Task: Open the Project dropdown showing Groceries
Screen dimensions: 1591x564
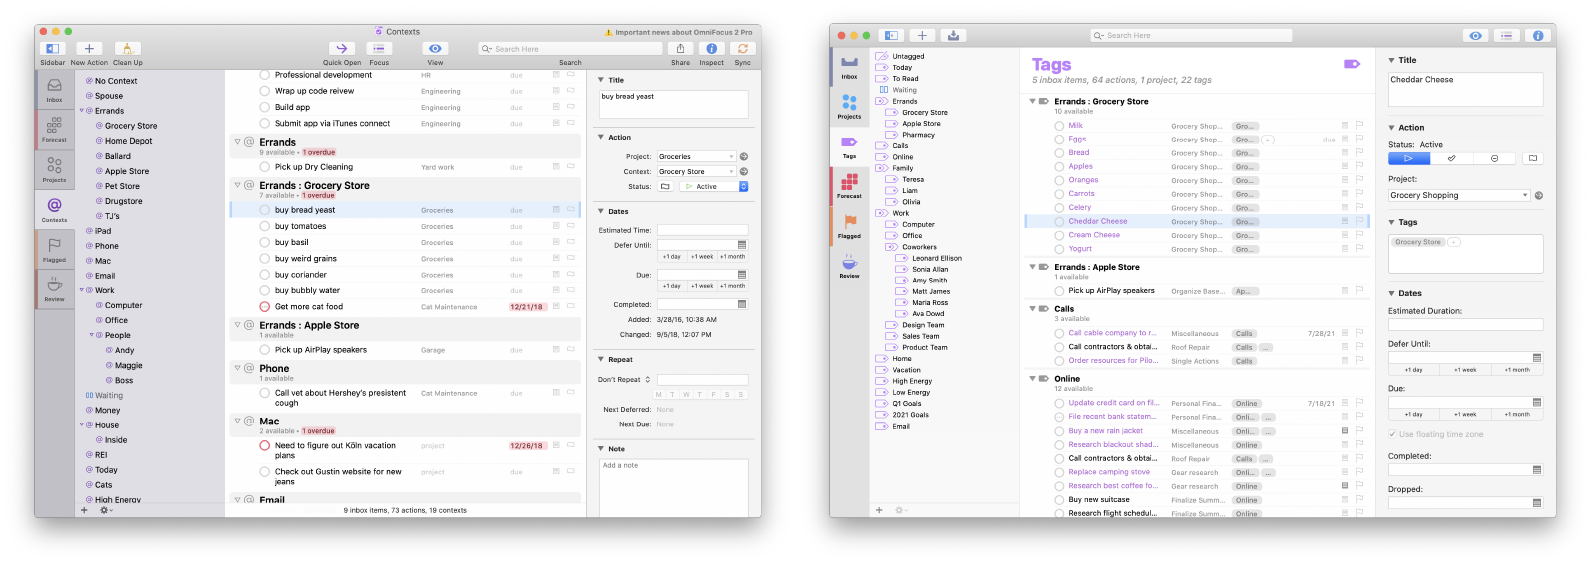Action: point(696,156)
